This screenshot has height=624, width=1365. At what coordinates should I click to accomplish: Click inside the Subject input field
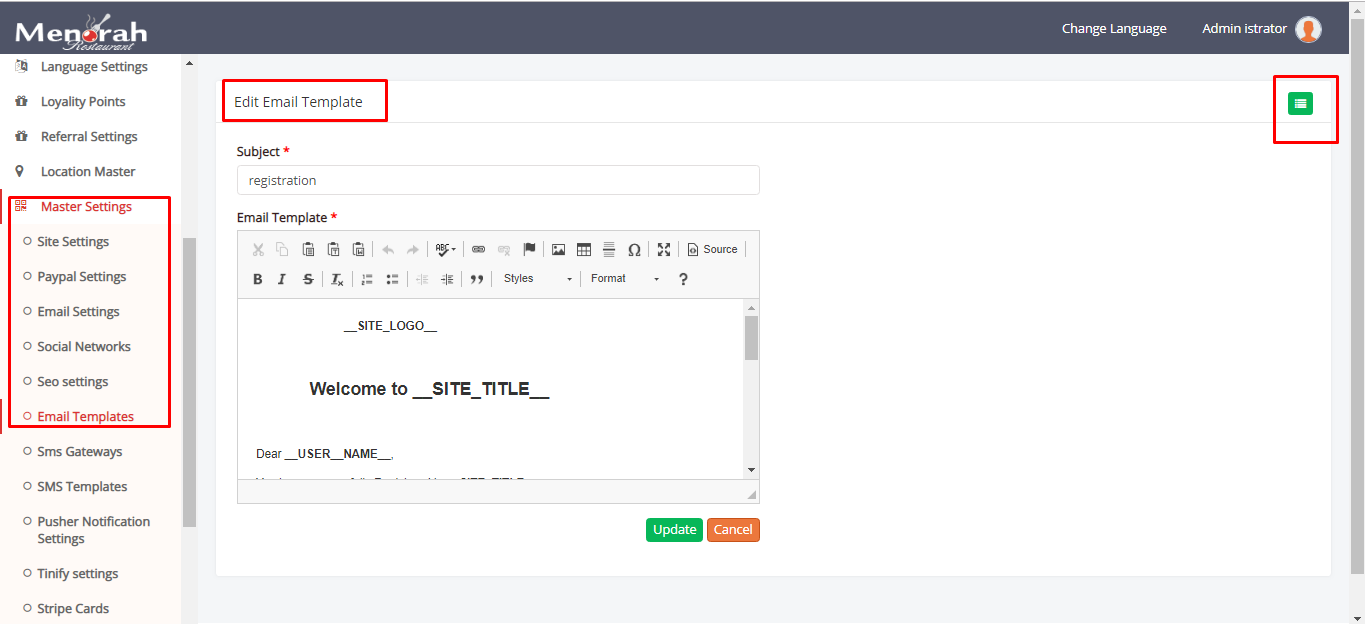pos(497,180)
